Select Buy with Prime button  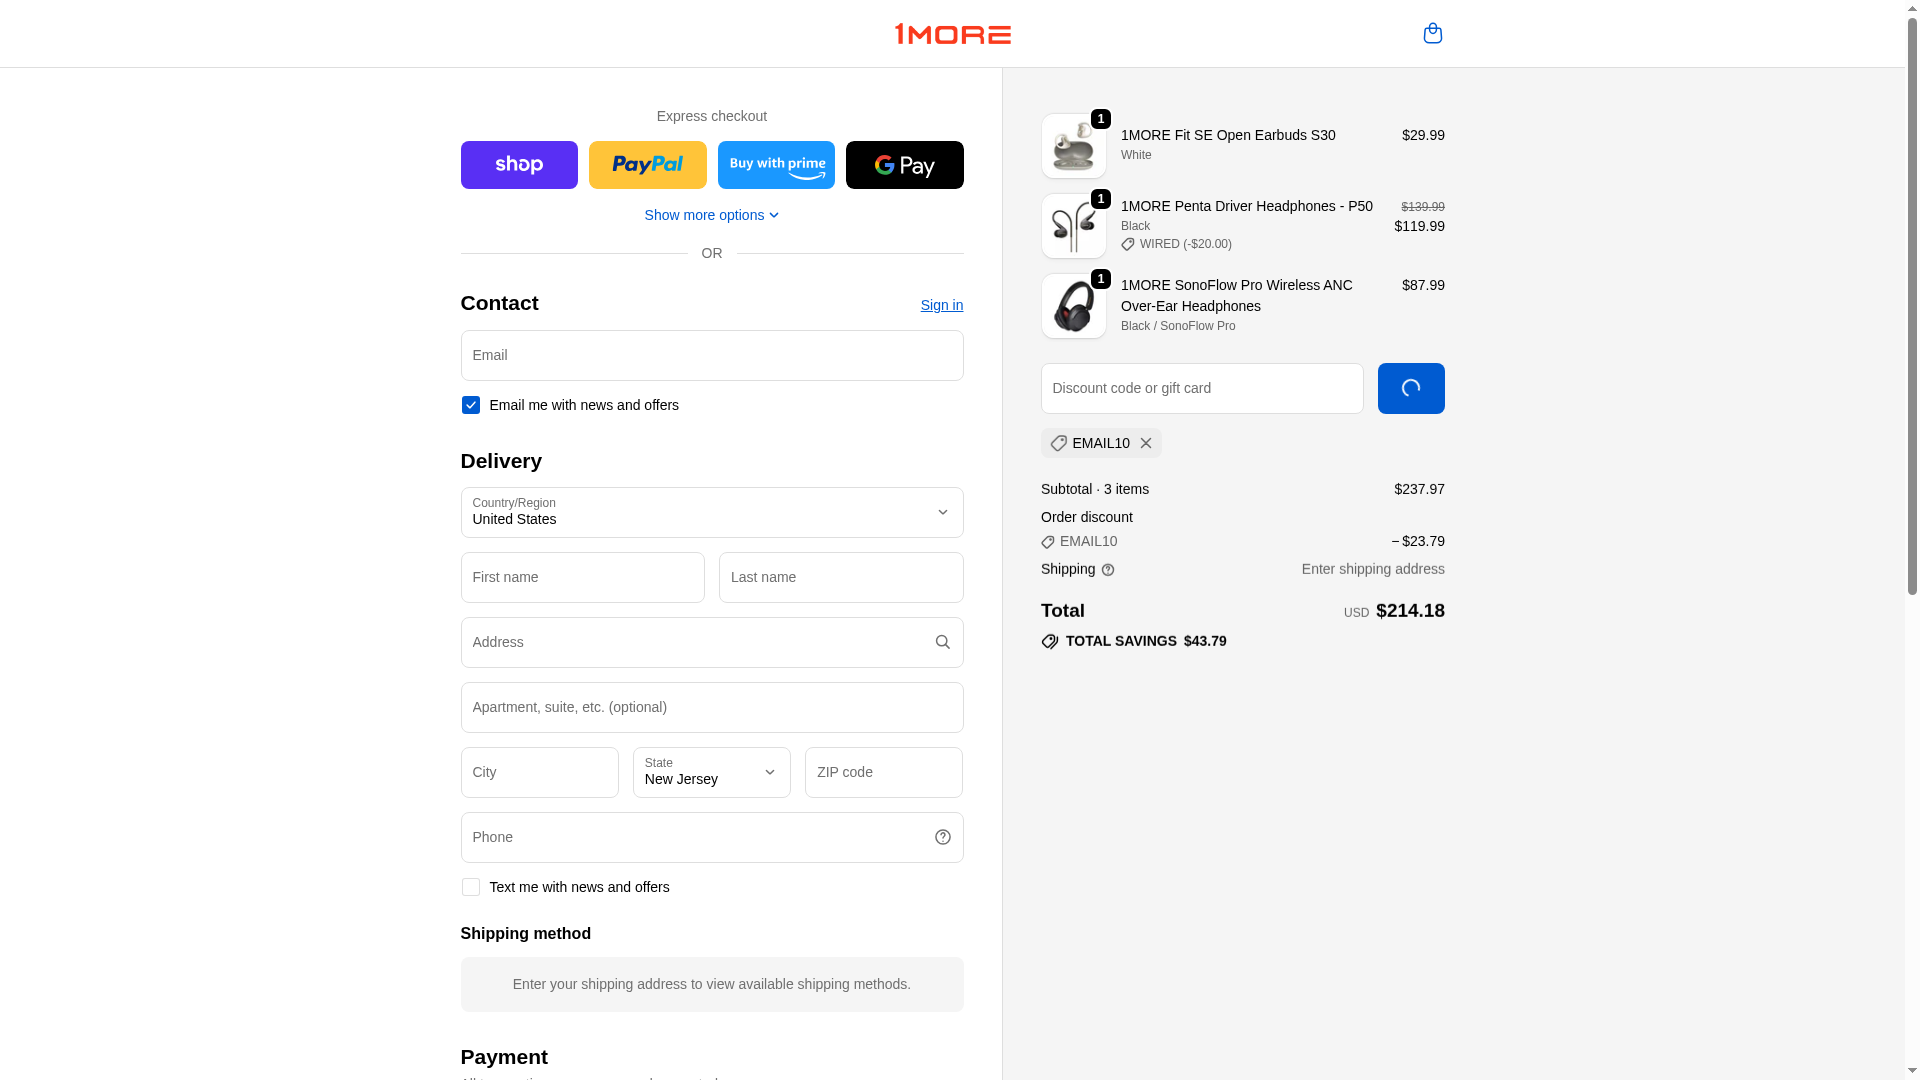pyautogui.click(x=776, y=165)
